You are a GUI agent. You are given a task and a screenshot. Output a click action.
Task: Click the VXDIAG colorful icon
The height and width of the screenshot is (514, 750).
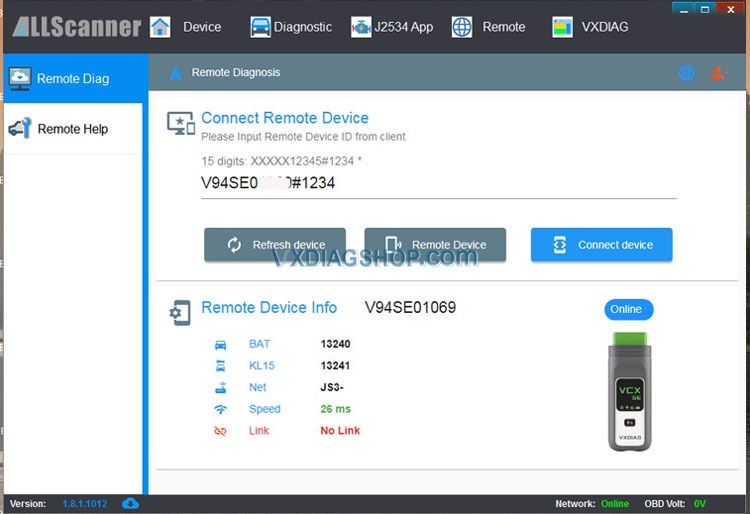pos(562,27)
